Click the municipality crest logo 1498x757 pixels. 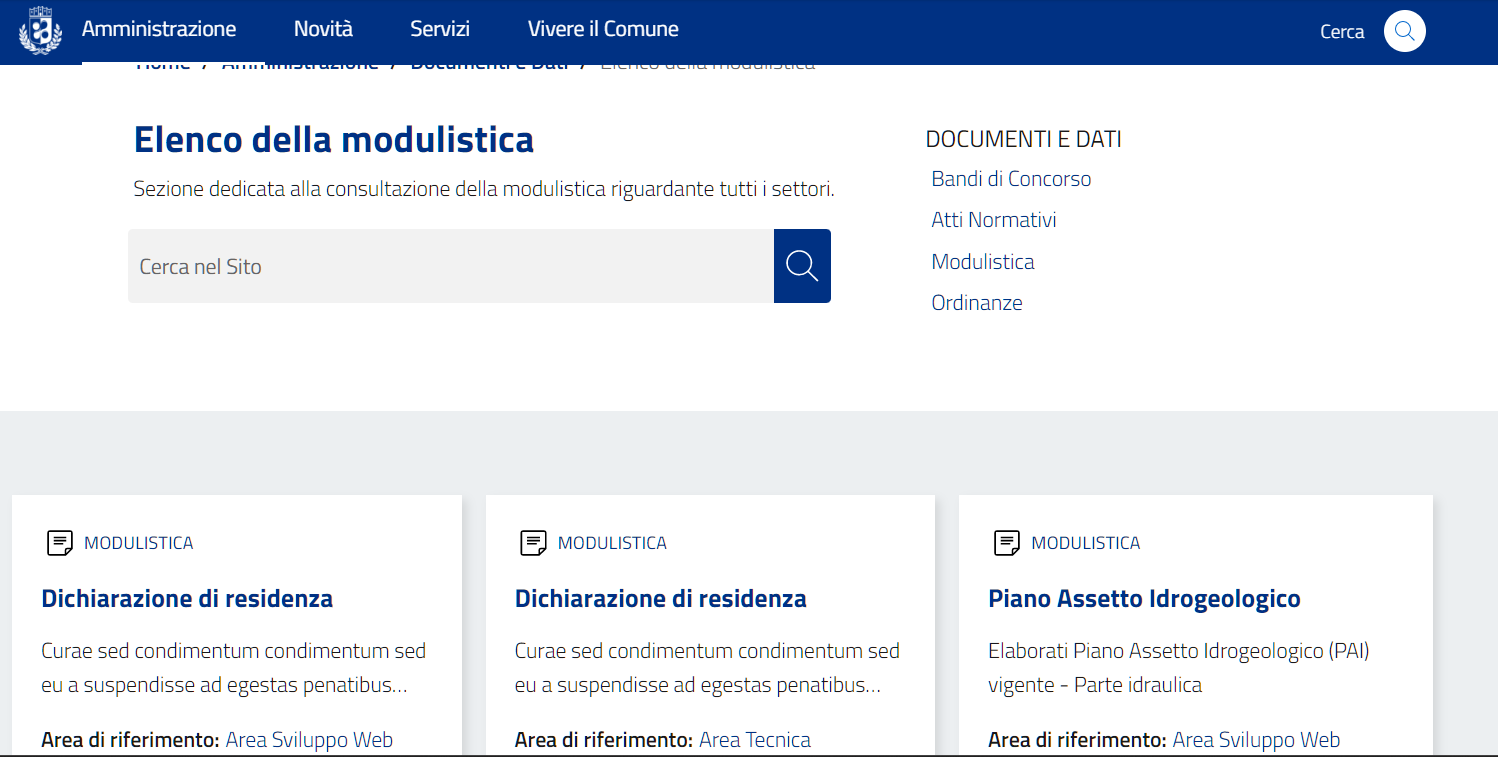click(x=41, y=31)
